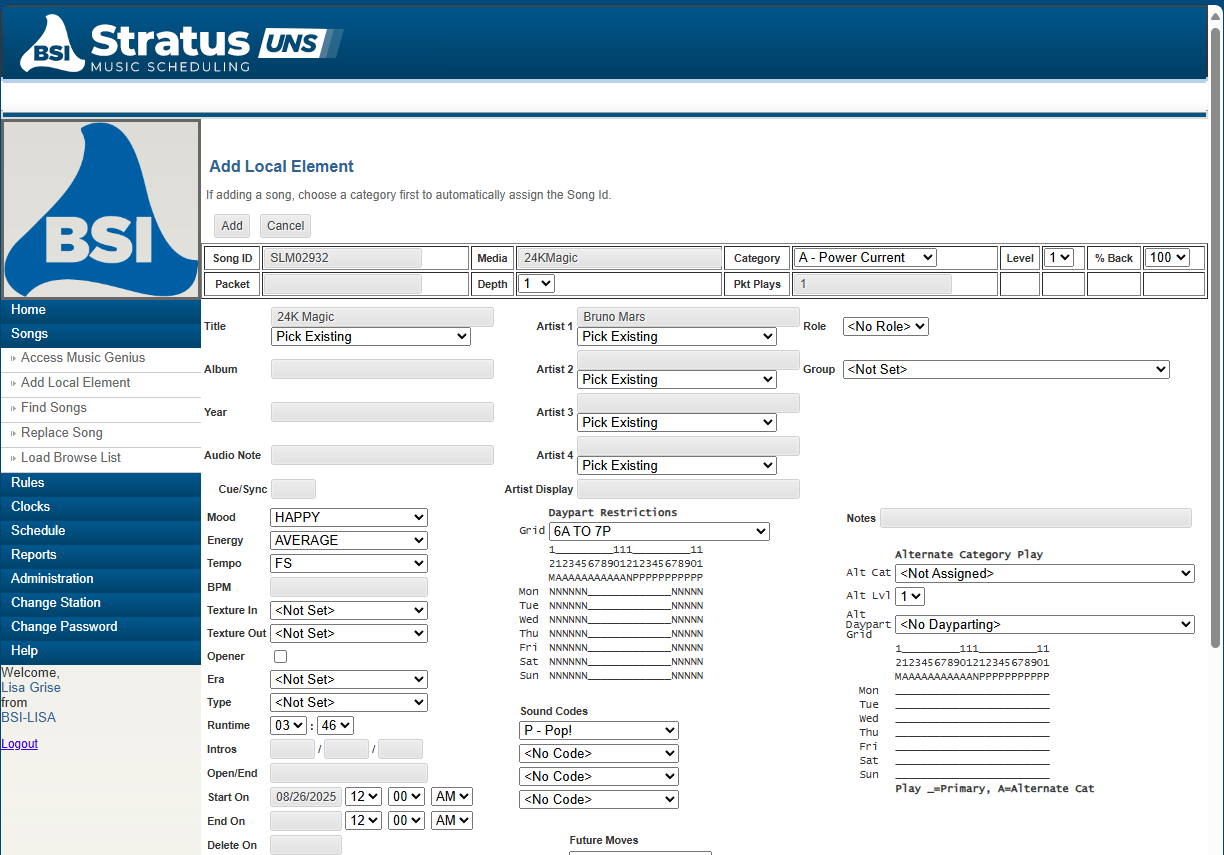Image resolution: width=1224 pixels, height=855 pixels.
Task: Open the Texture In dropdown
Action: pyautogui.click(x=349, y=610)
